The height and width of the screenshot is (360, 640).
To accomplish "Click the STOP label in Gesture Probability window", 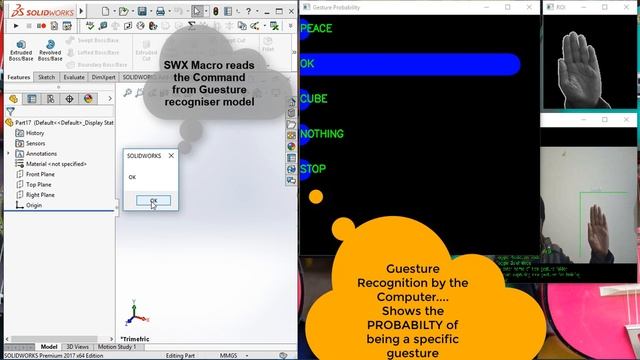I will click(313, 169).
